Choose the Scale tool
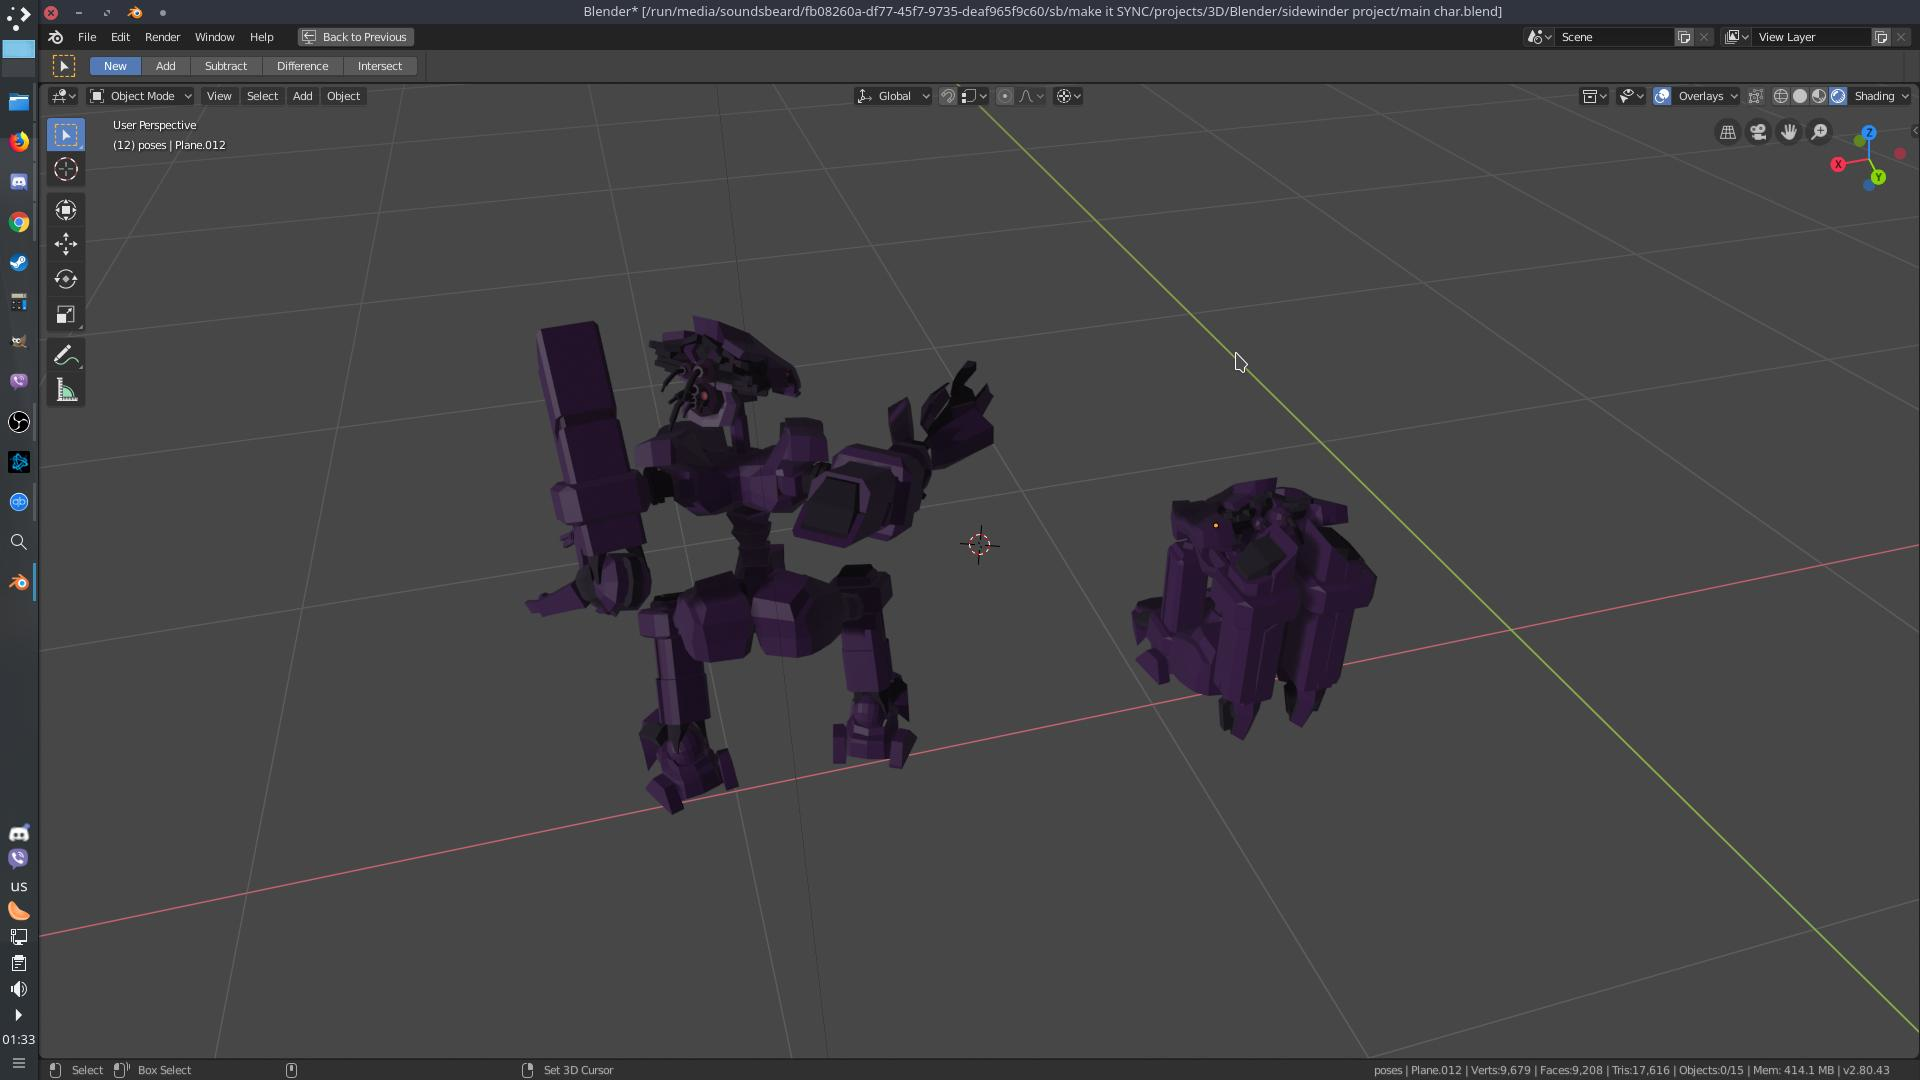1920x1080 pixels. tap(66, 315)
